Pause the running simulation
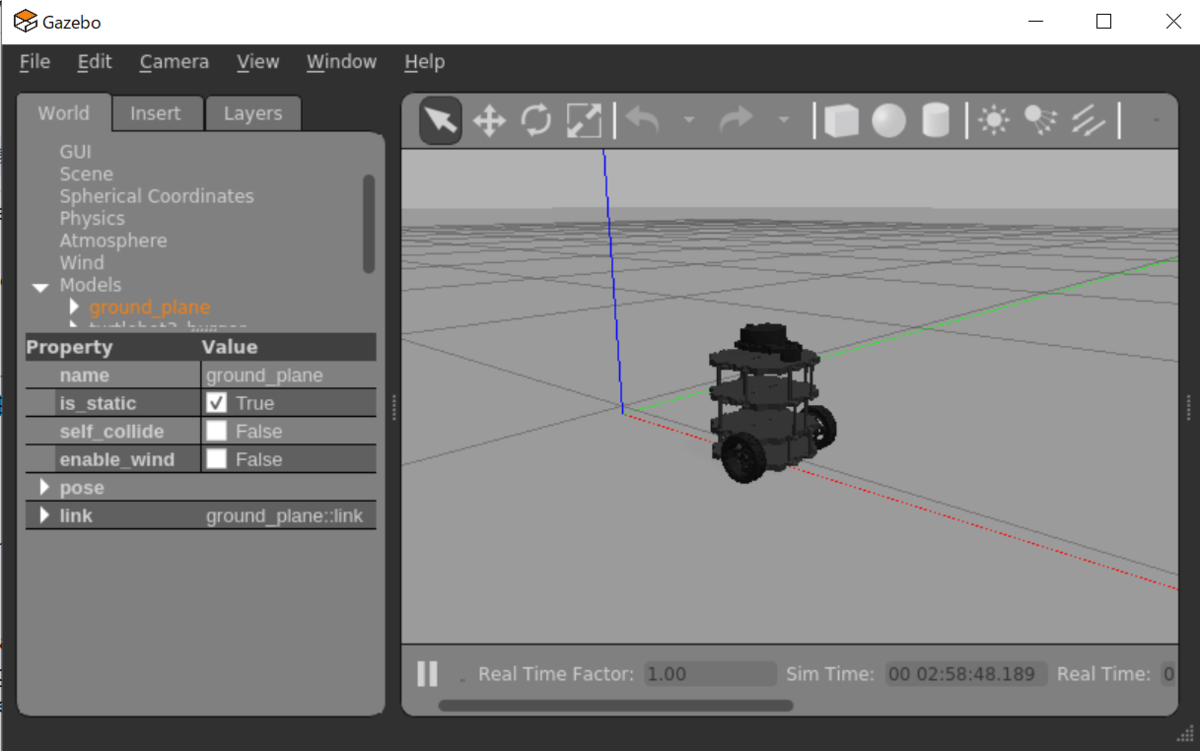The image size is (1200, 751). coord(427,673)
